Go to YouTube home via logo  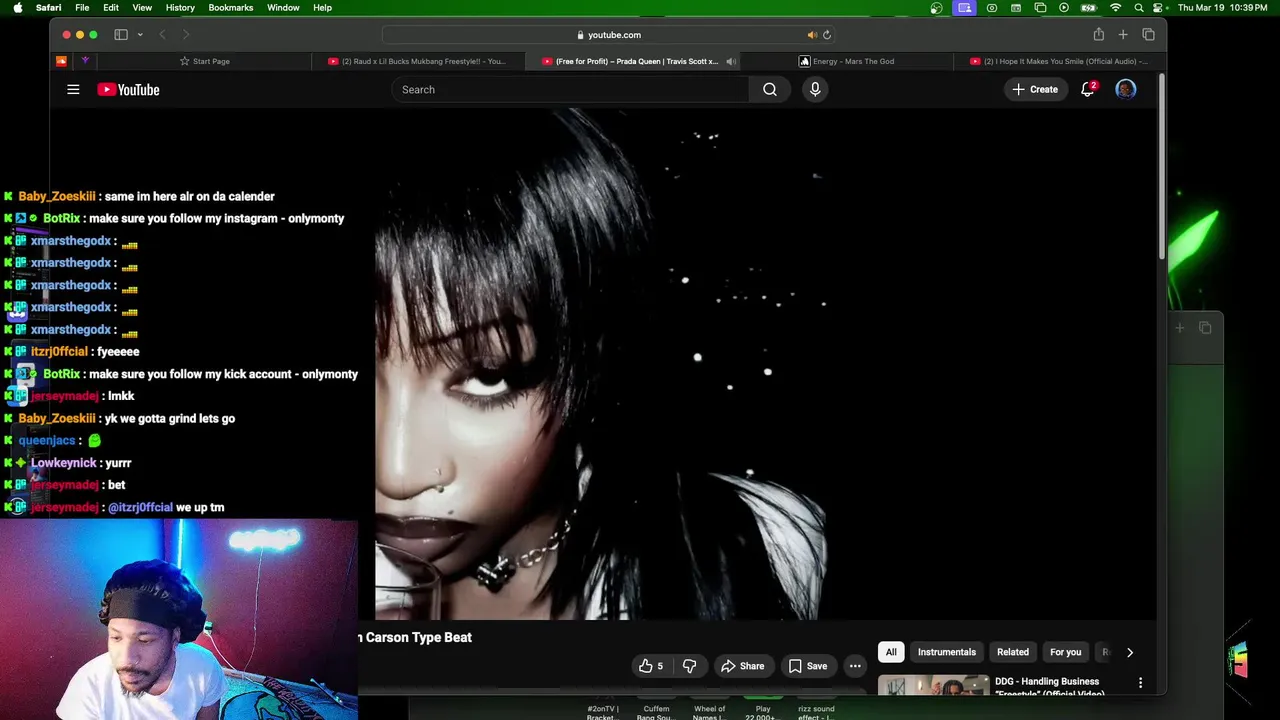pyautogui.click(x=128, y=90)
